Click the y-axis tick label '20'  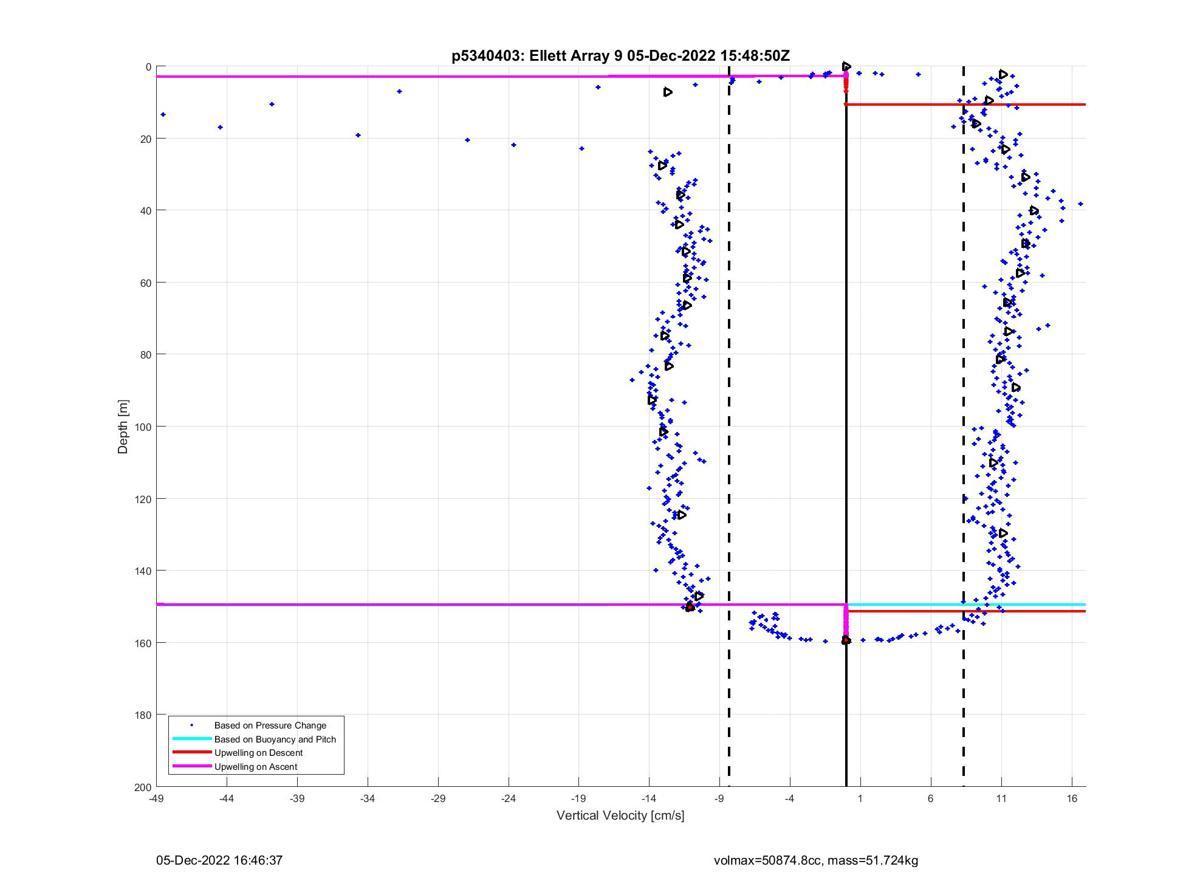[x=146, y=139]
